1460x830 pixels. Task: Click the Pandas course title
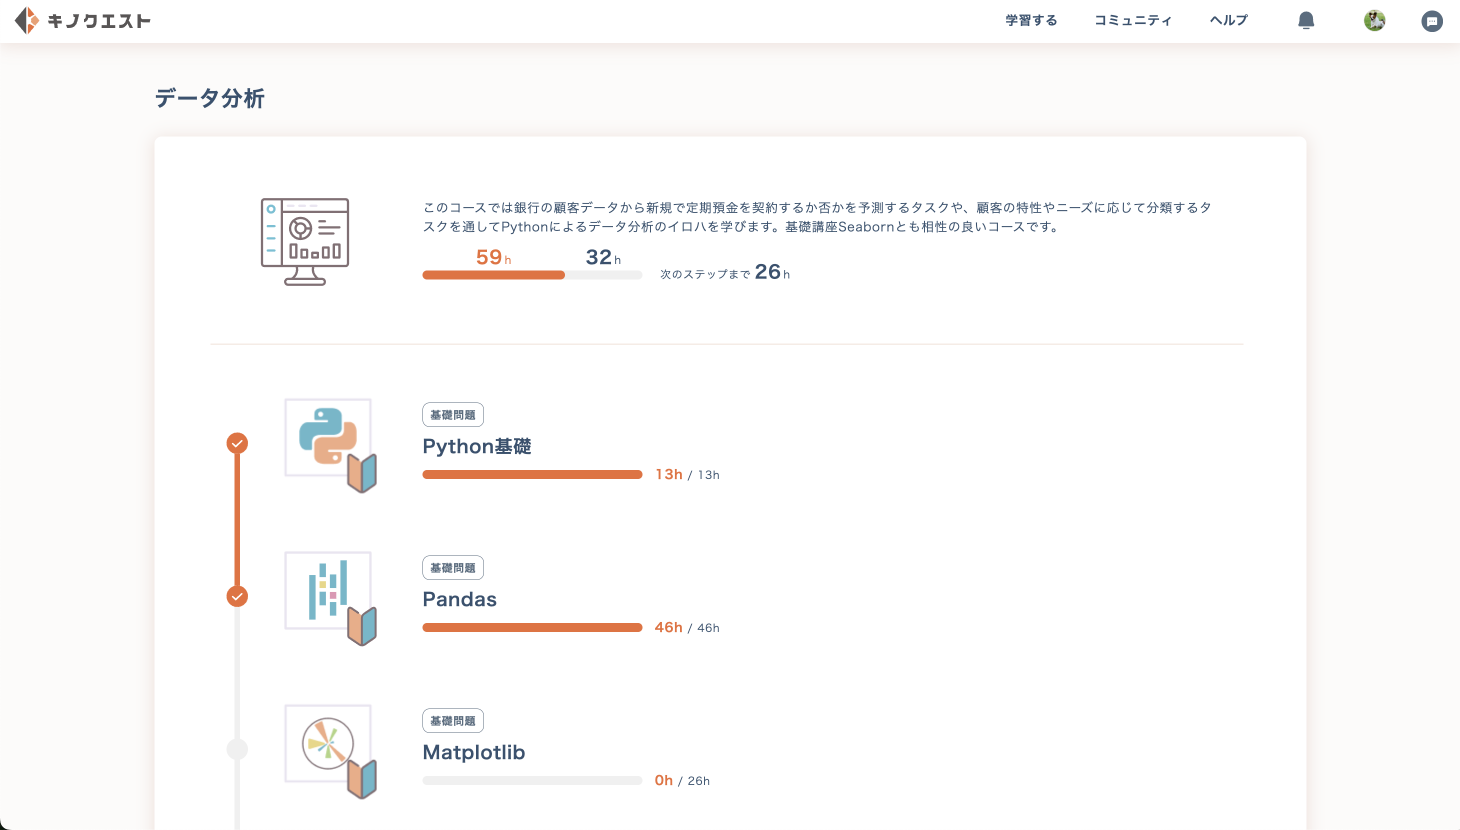pos(460,600)
